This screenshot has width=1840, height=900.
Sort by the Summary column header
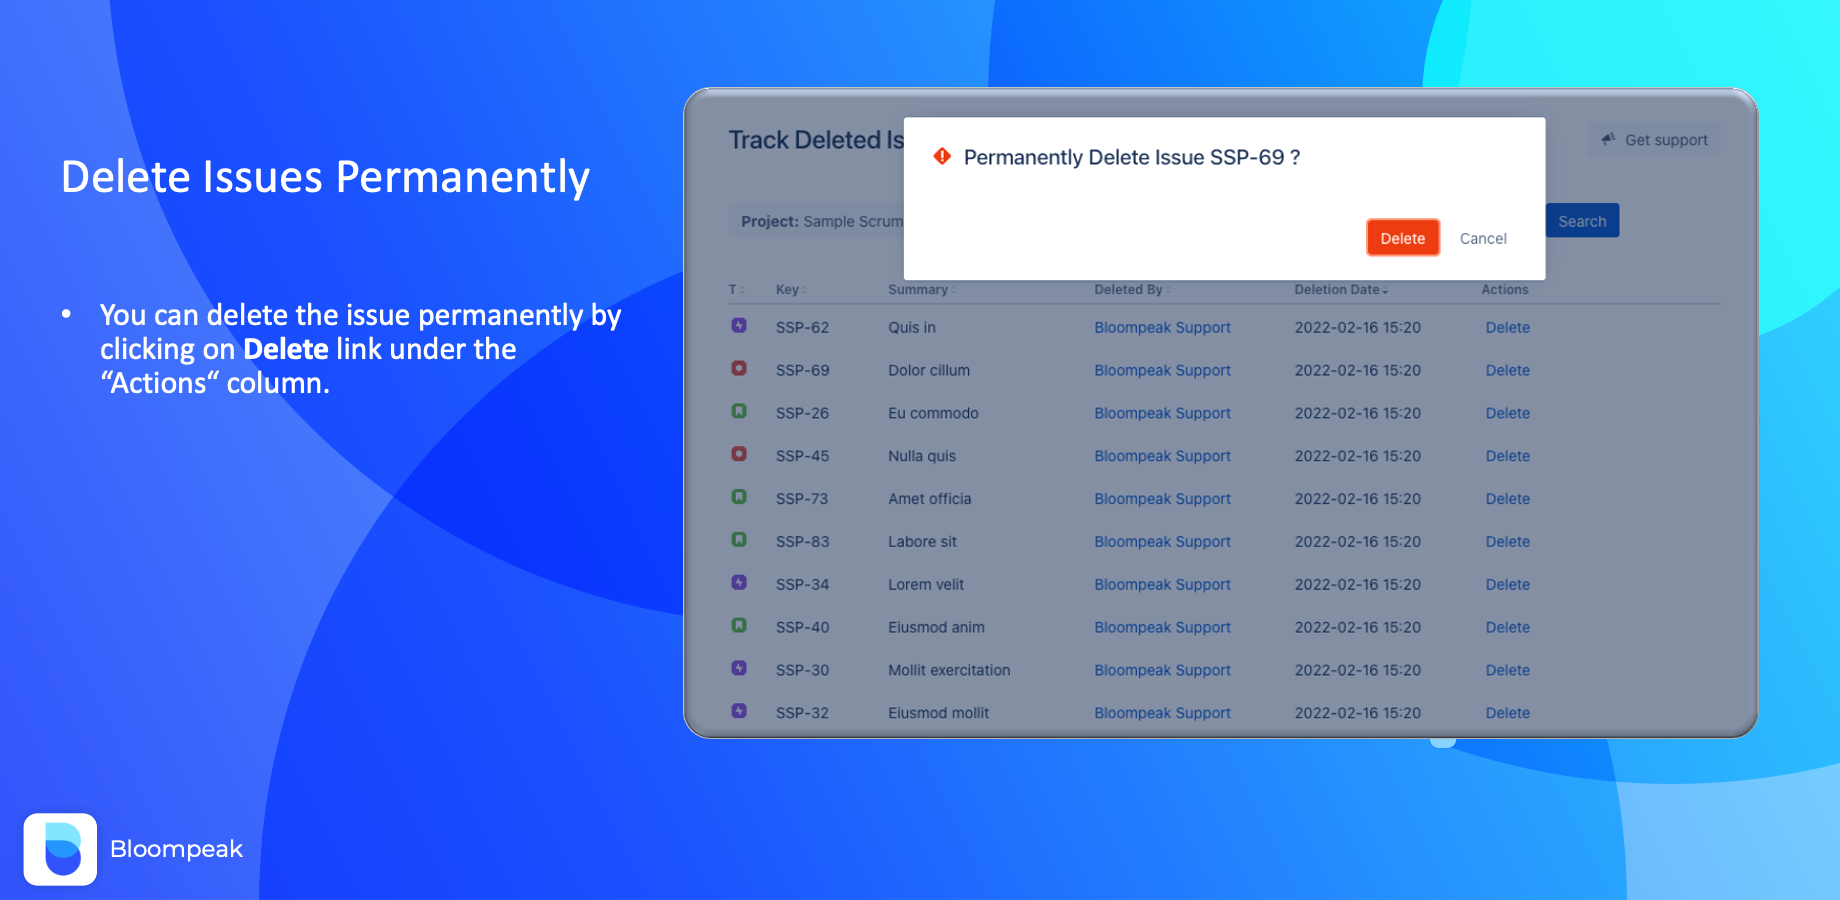point(922,289)
